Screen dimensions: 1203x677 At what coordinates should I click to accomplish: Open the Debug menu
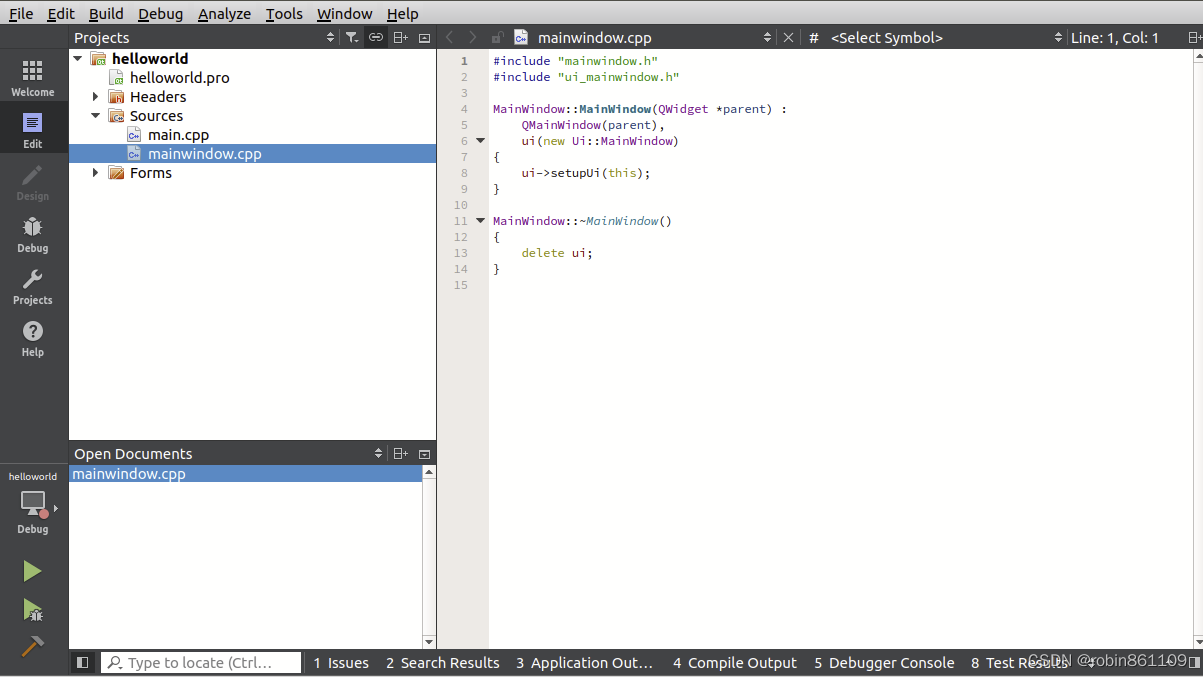coord(161,13)
